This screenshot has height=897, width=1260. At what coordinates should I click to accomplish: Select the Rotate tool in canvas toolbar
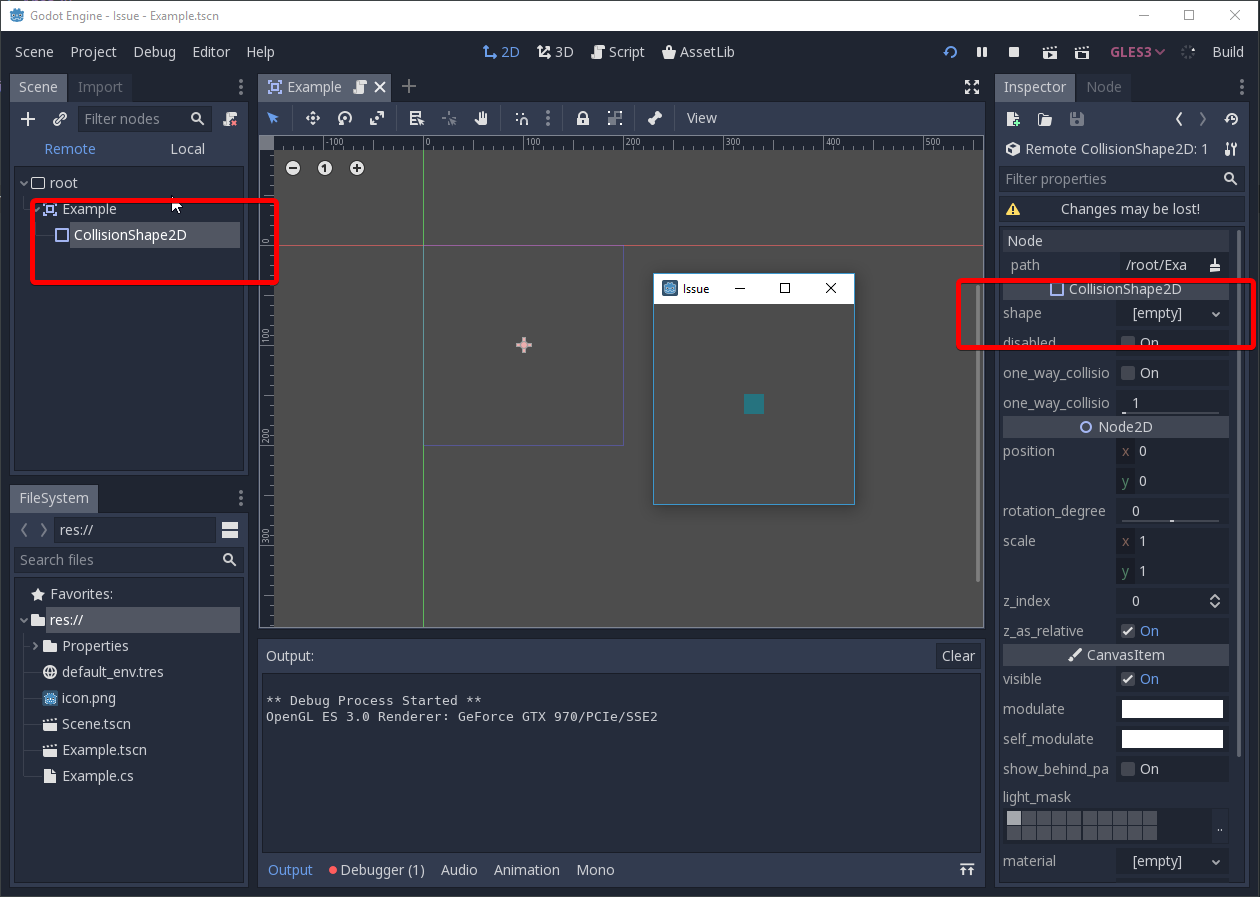coord(345,118)
